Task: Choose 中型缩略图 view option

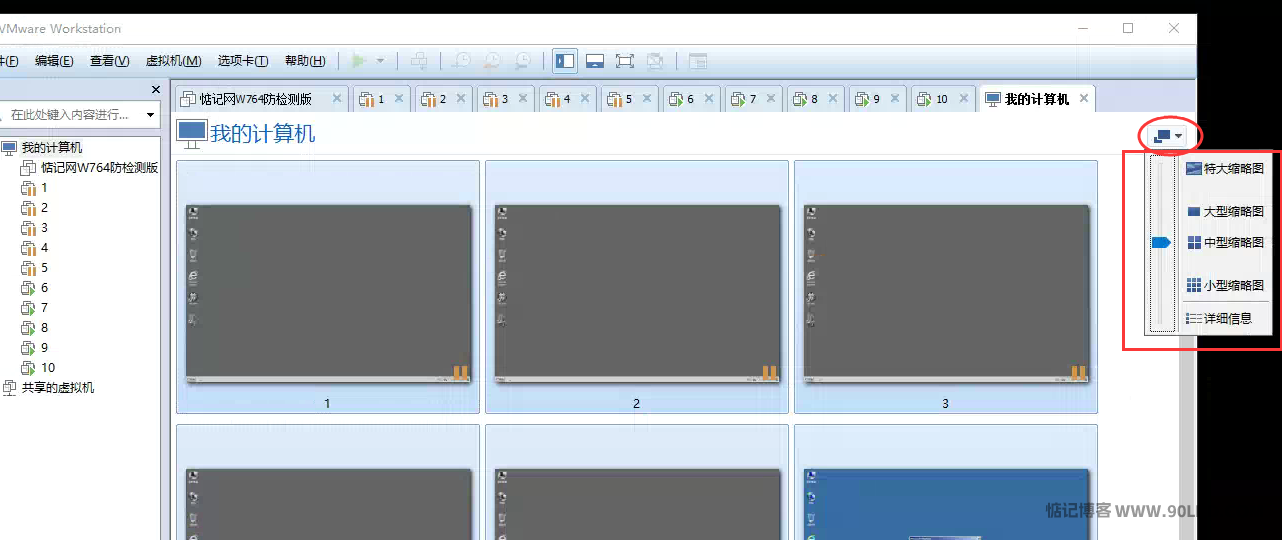Action: [1225, 243]
